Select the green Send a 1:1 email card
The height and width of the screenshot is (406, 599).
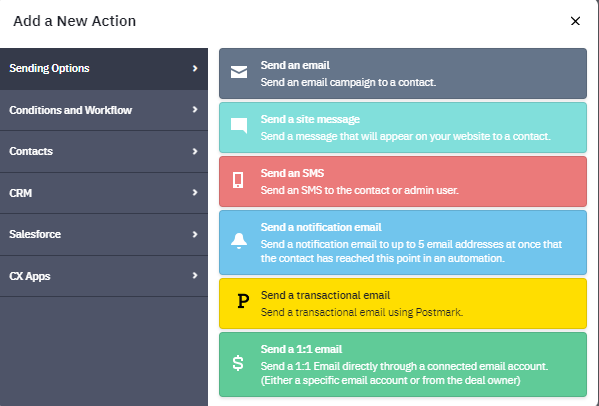pyautogui.click(x=403, y=364)
